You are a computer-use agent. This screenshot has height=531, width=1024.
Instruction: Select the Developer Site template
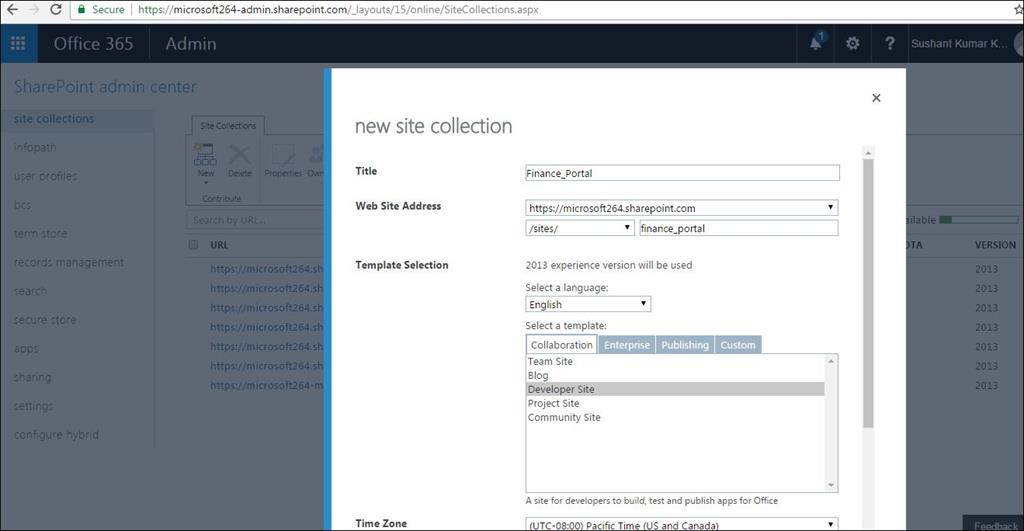[x=675, y=389]
